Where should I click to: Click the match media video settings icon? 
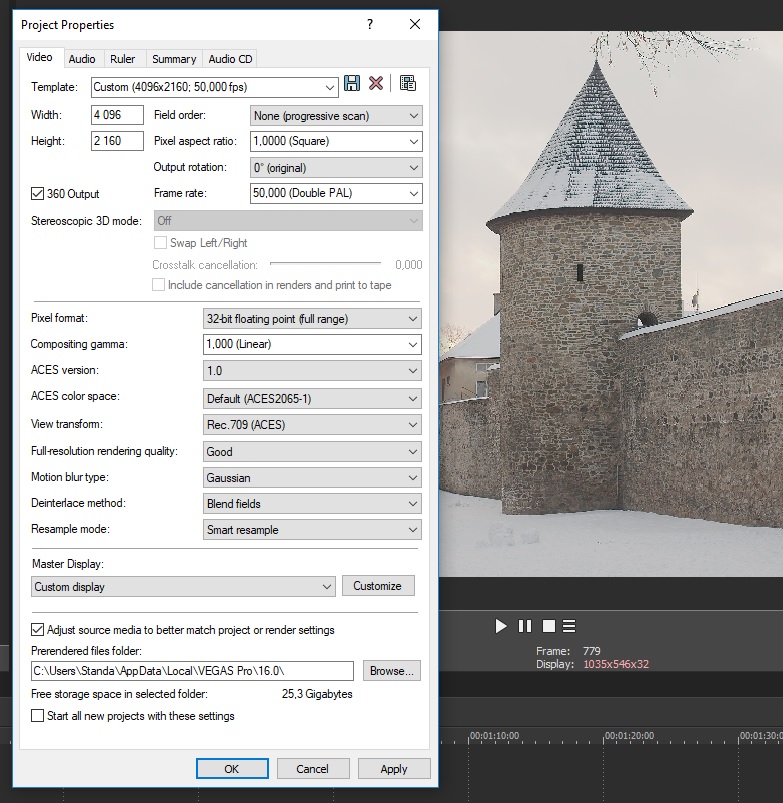coord(408,84)
